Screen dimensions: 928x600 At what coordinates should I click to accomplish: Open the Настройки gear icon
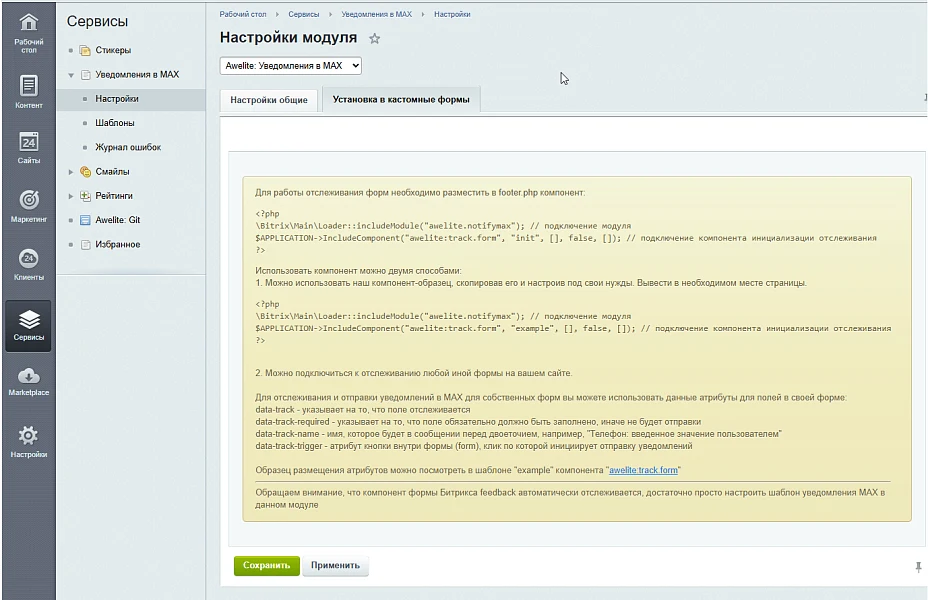click(x=28, y=436)
